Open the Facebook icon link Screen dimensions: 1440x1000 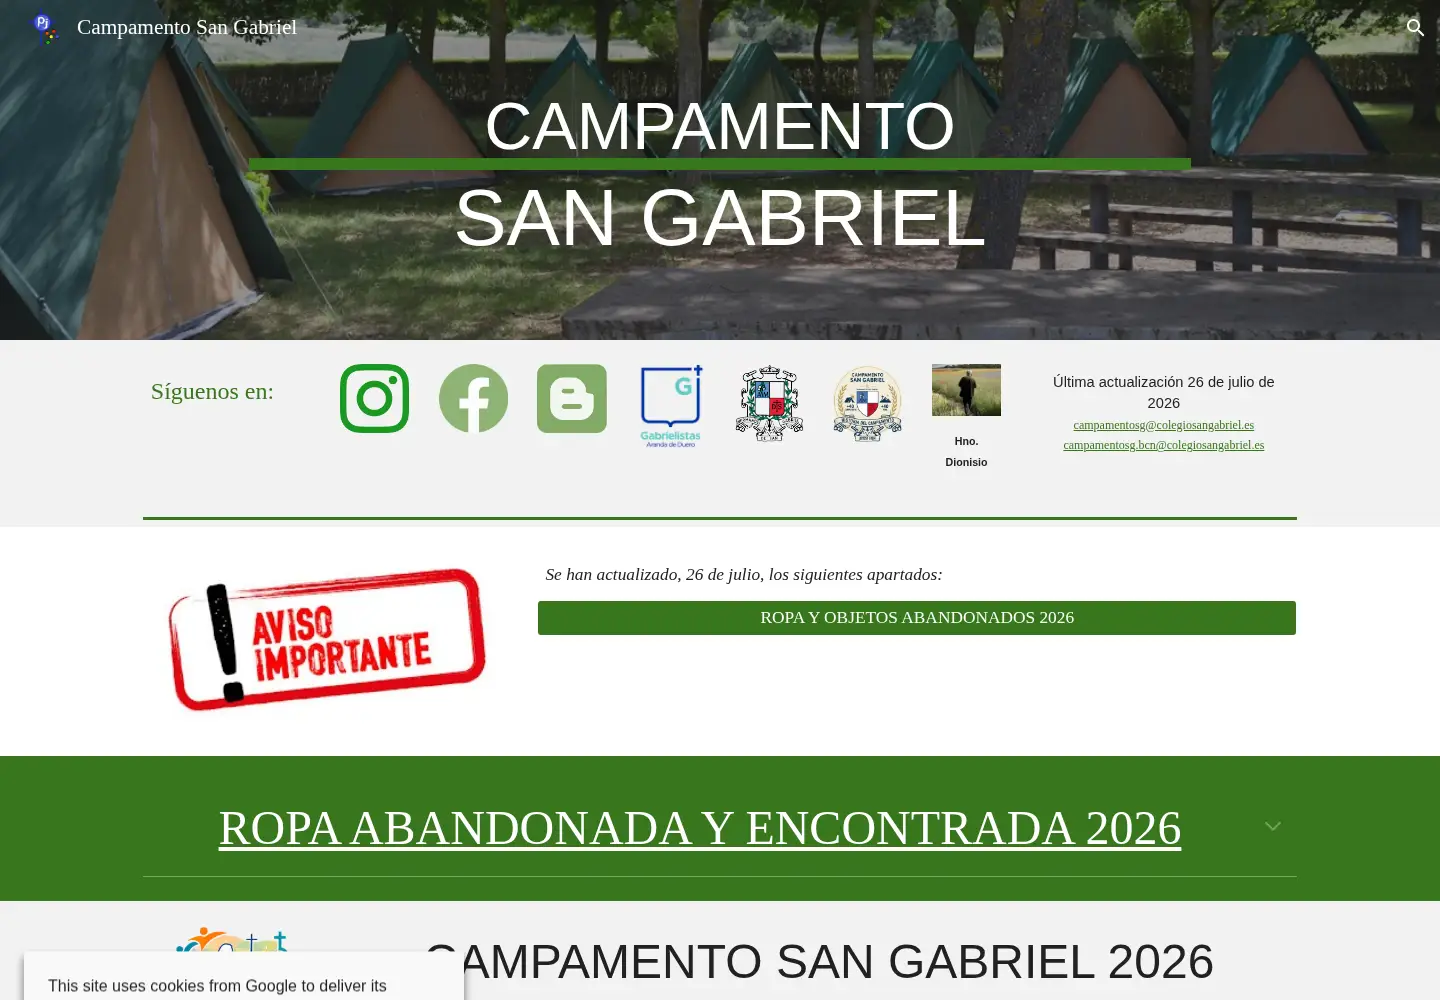[x=473, y=398]
